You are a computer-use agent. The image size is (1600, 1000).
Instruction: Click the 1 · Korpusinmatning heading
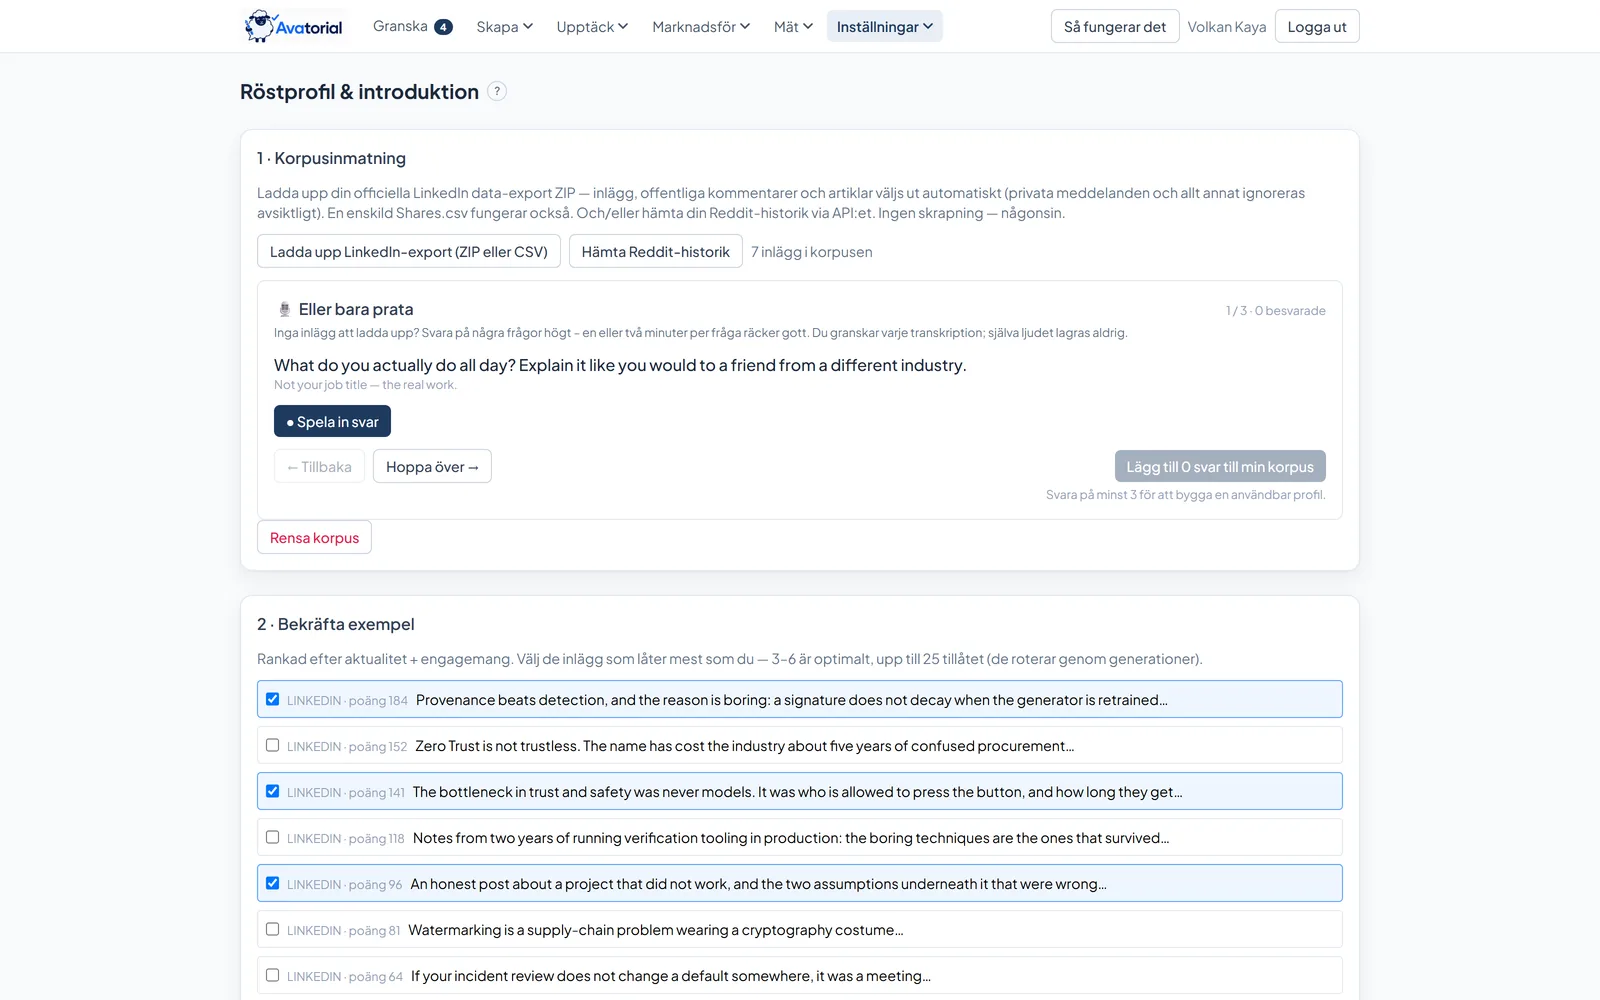[x=331, y=158]
